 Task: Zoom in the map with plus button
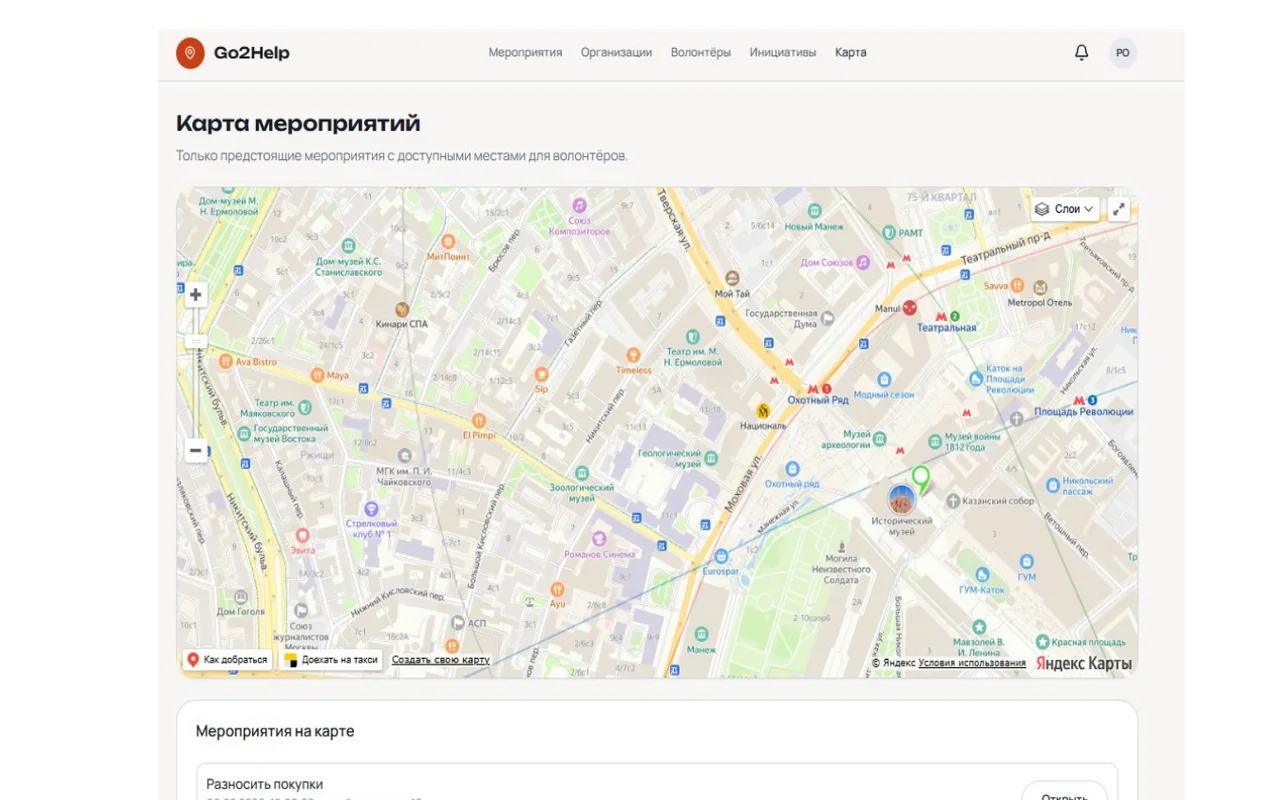point(196,295)
